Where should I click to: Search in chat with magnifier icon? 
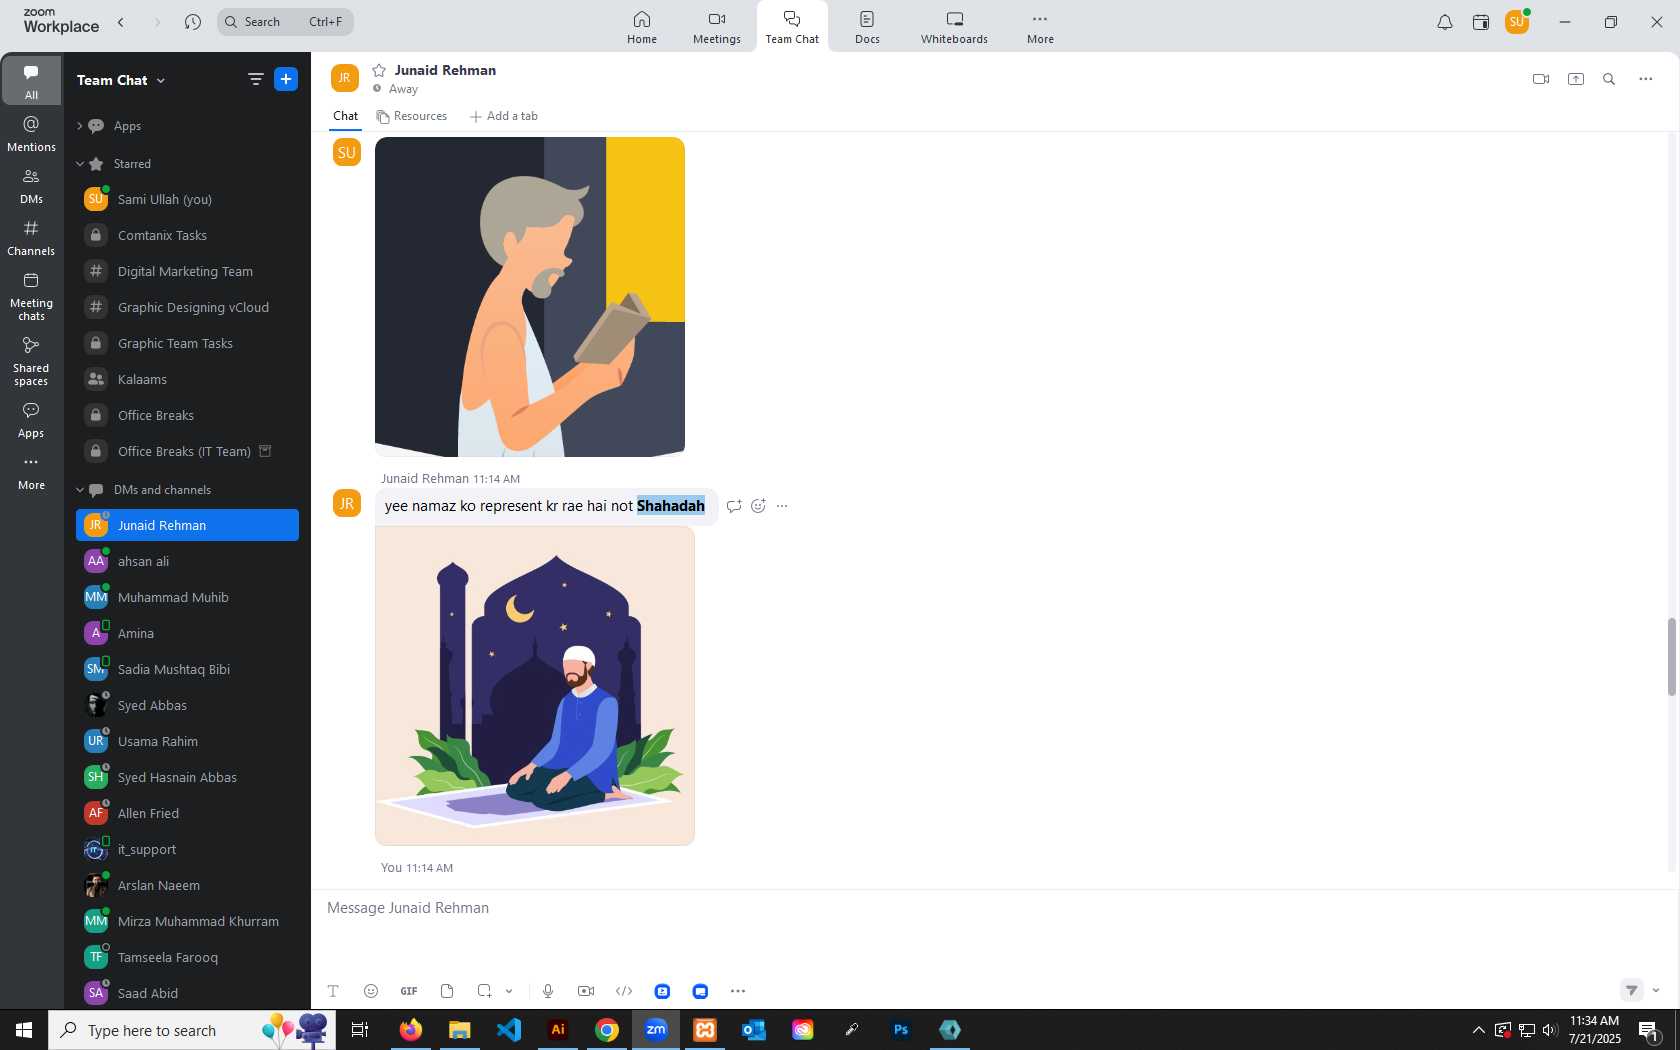(x=1609, y=79)
